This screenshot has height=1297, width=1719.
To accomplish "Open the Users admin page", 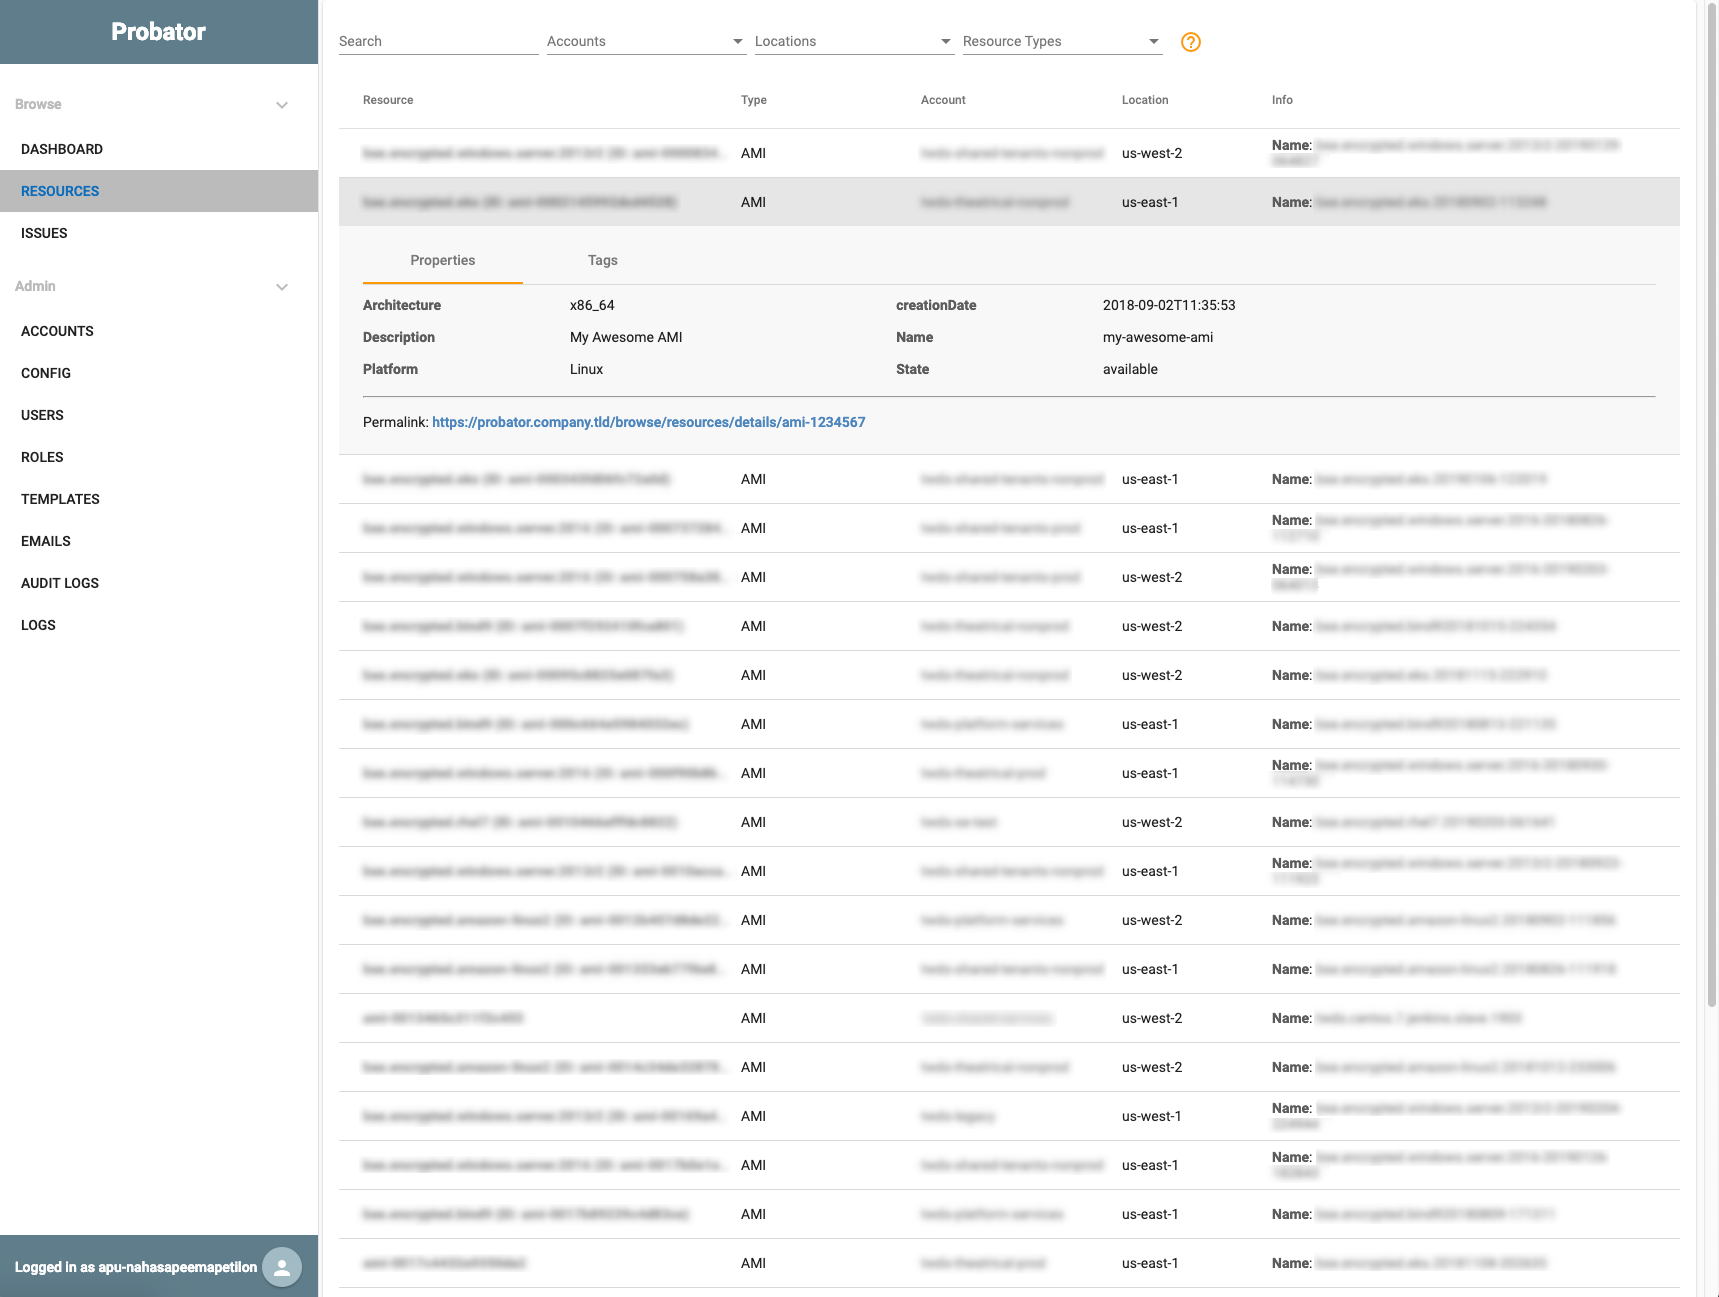I will 42,415.
